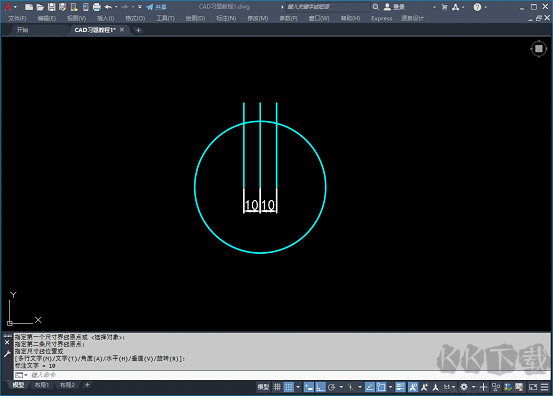The width and height of the screenshot is (553, 396).
Task: Open a file with the folder icon
Action: [40, 7]
